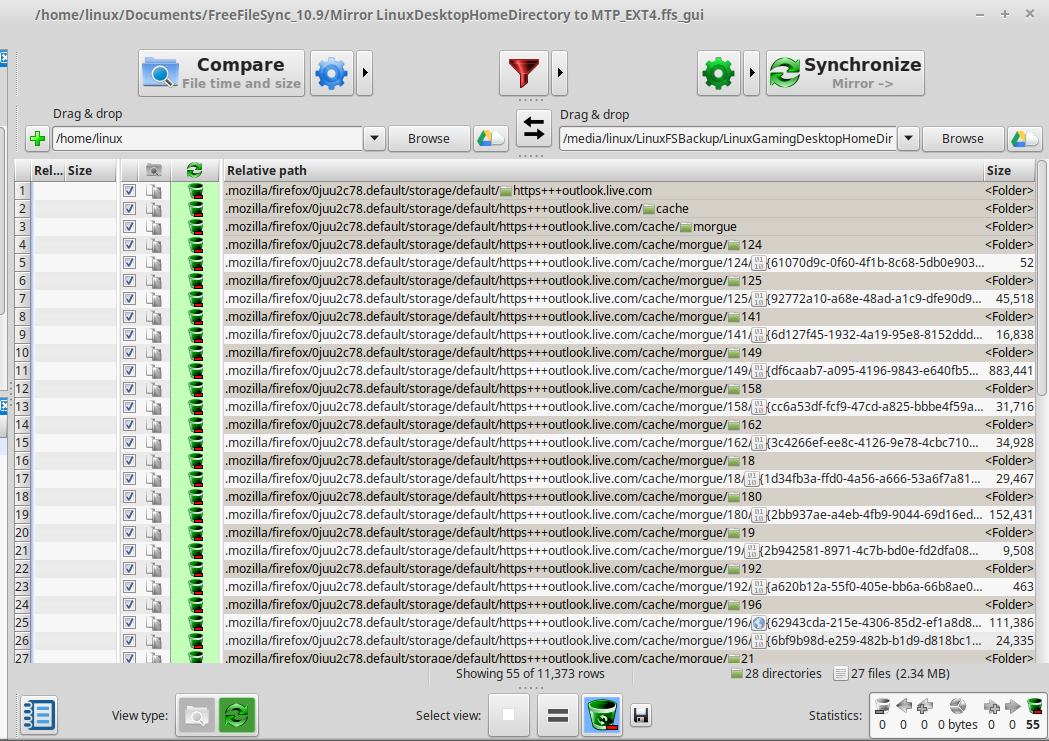The image size is (1049, 741).
Task: Uncheck row 1 checkbox
Action: pyautogui.click(x=129, y=191)
